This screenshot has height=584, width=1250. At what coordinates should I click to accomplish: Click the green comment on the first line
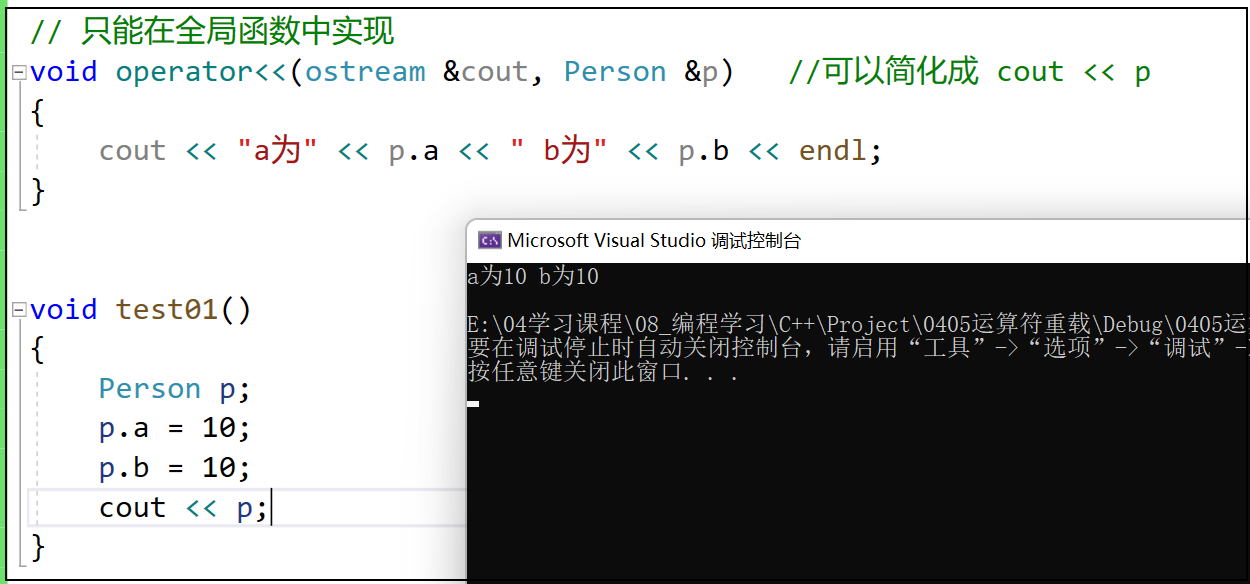pyautogui.click(x=212, y=32)
